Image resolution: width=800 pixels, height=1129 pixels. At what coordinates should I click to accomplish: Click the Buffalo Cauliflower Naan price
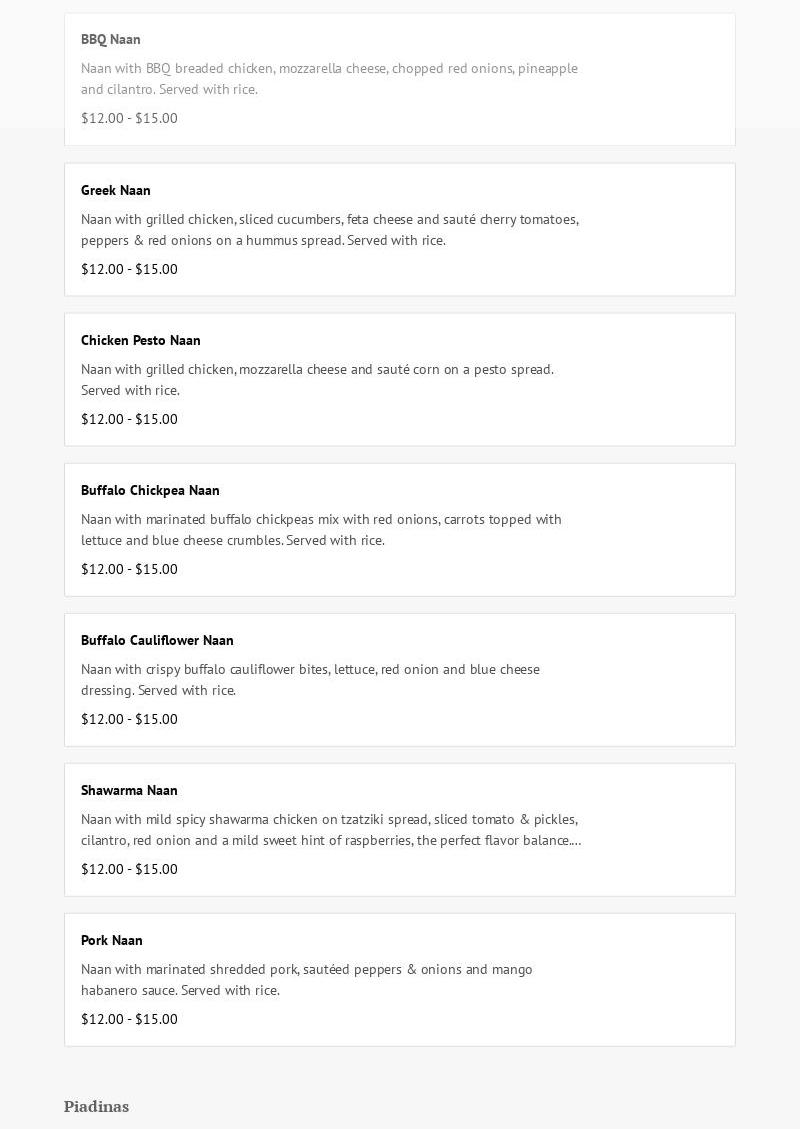pos(129,719)
